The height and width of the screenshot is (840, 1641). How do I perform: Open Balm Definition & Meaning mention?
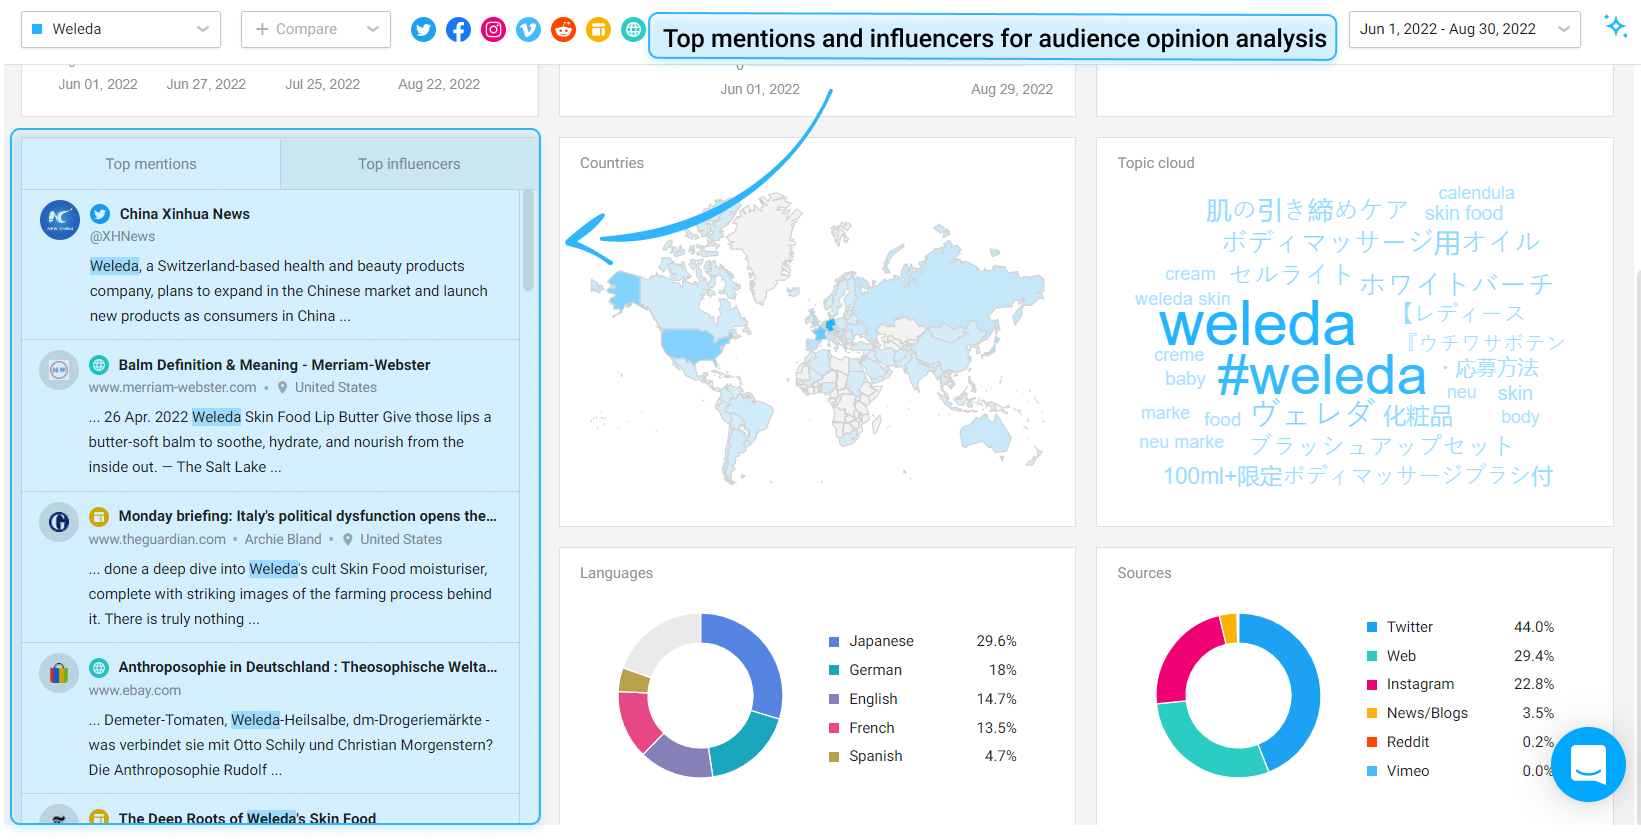(275, 365)
